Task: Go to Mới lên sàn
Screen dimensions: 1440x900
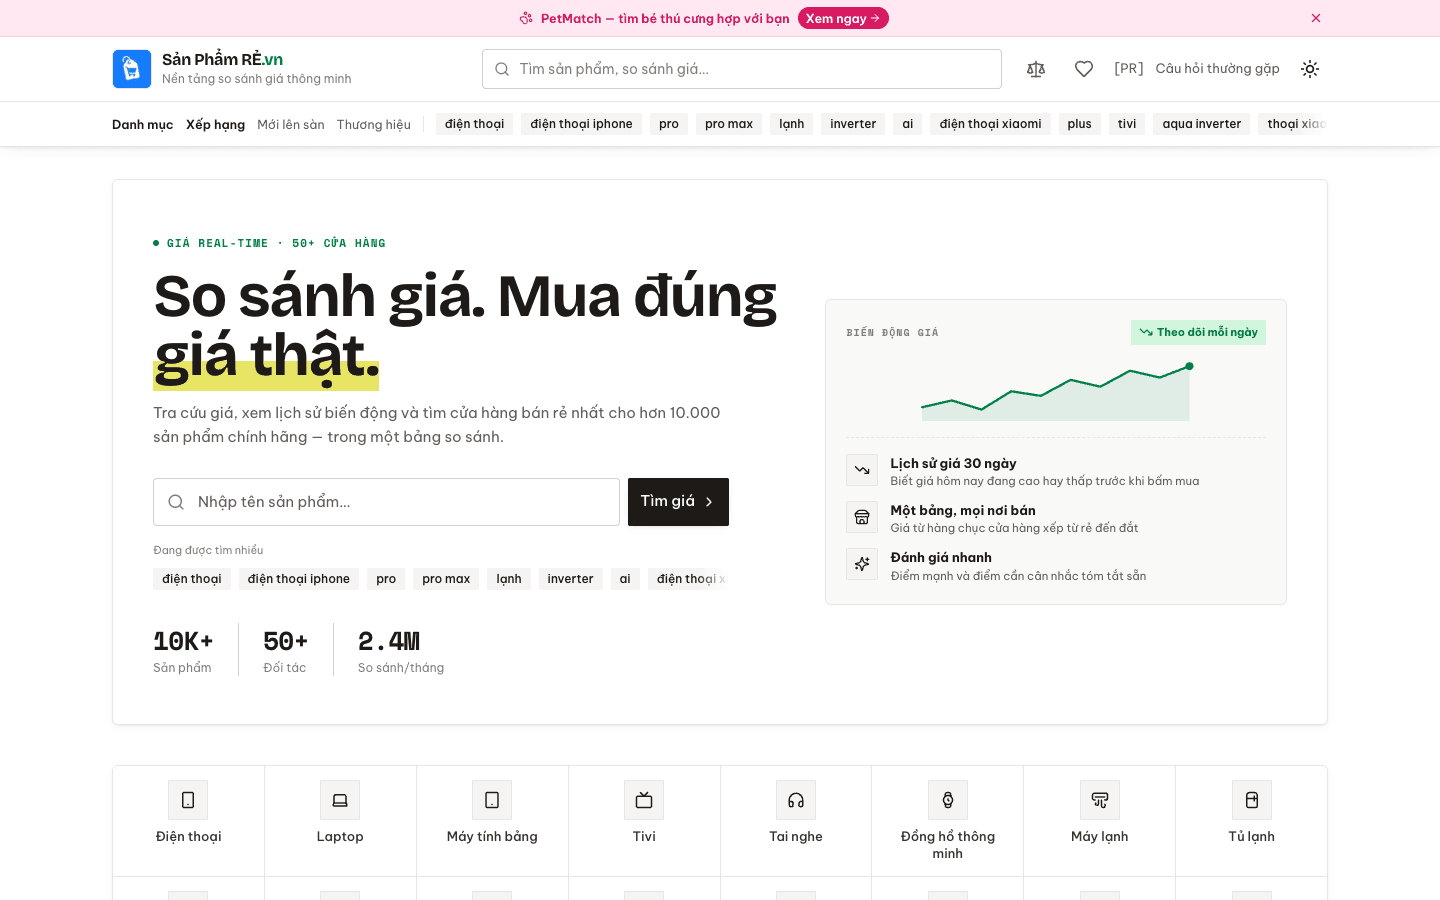Action: 291,125
